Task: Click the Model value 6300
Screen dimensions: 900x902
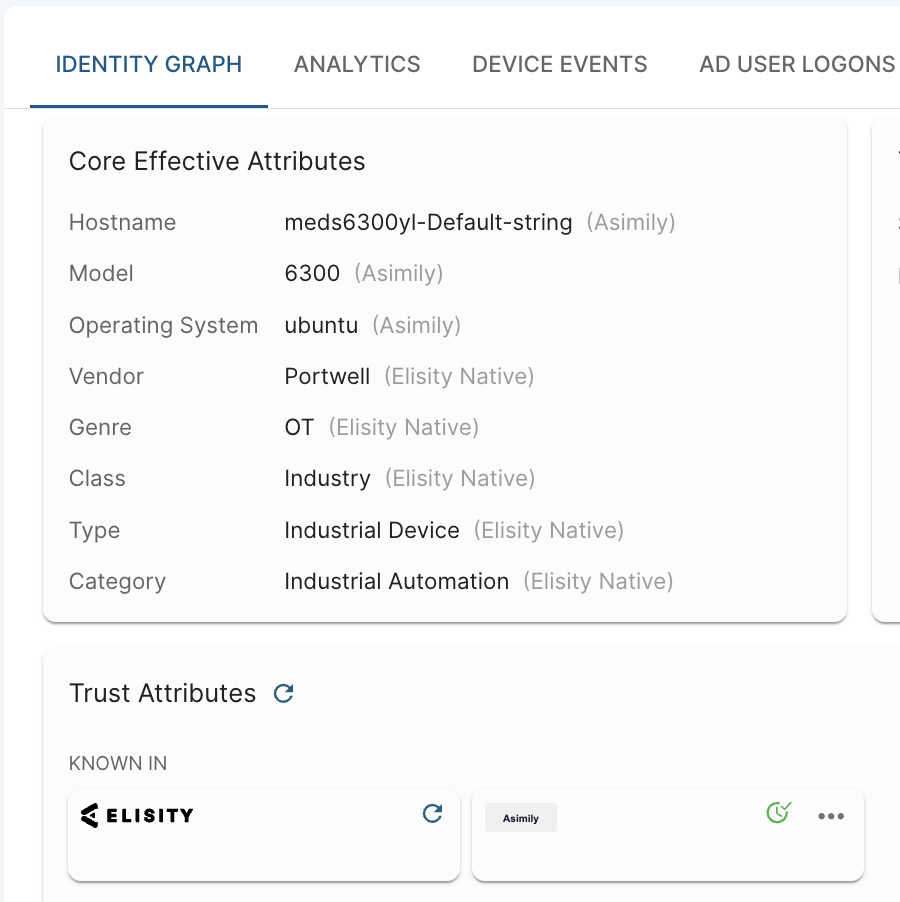Action: (x=312, y=273)
